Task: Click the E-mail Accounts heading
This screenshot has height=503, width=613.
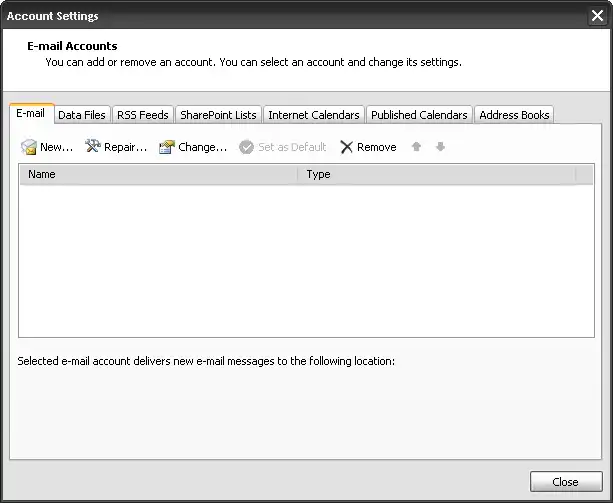Action: point(72,46)
